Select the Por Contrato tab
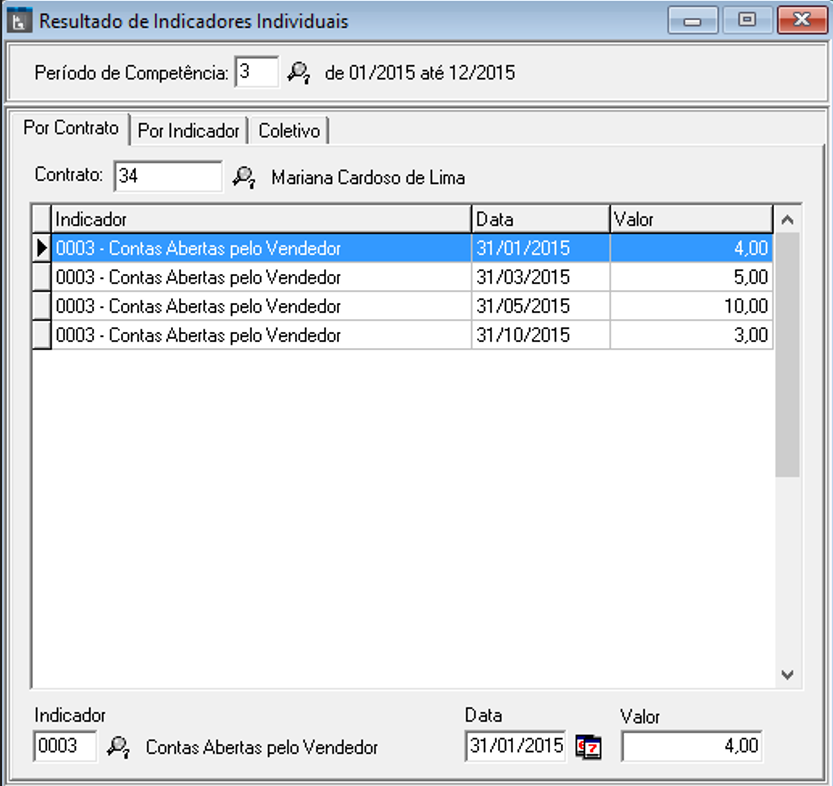The height and width of the screenshot is (786, 833). tap(71, 129)
